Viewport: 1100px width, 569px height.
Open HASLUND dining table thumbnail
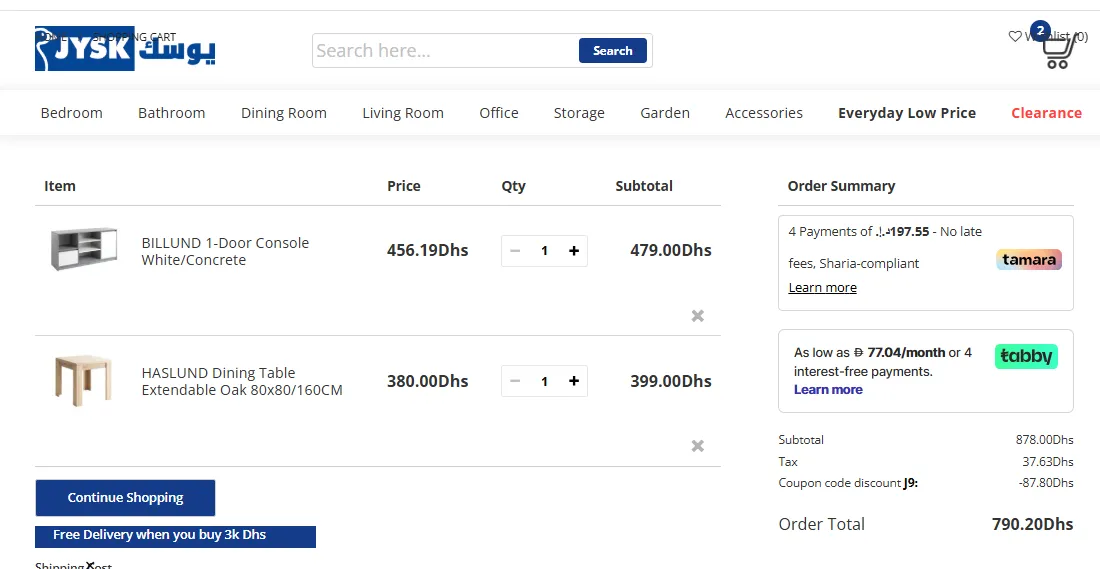83,380
